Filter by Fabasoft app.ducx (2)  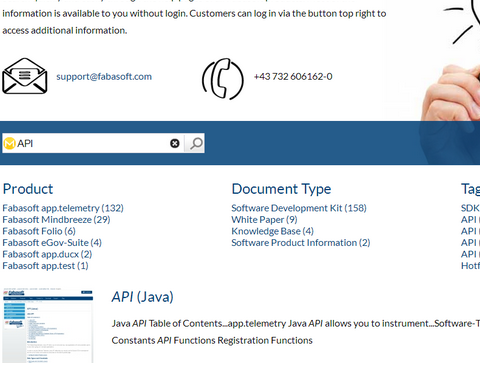coord(47,254)
